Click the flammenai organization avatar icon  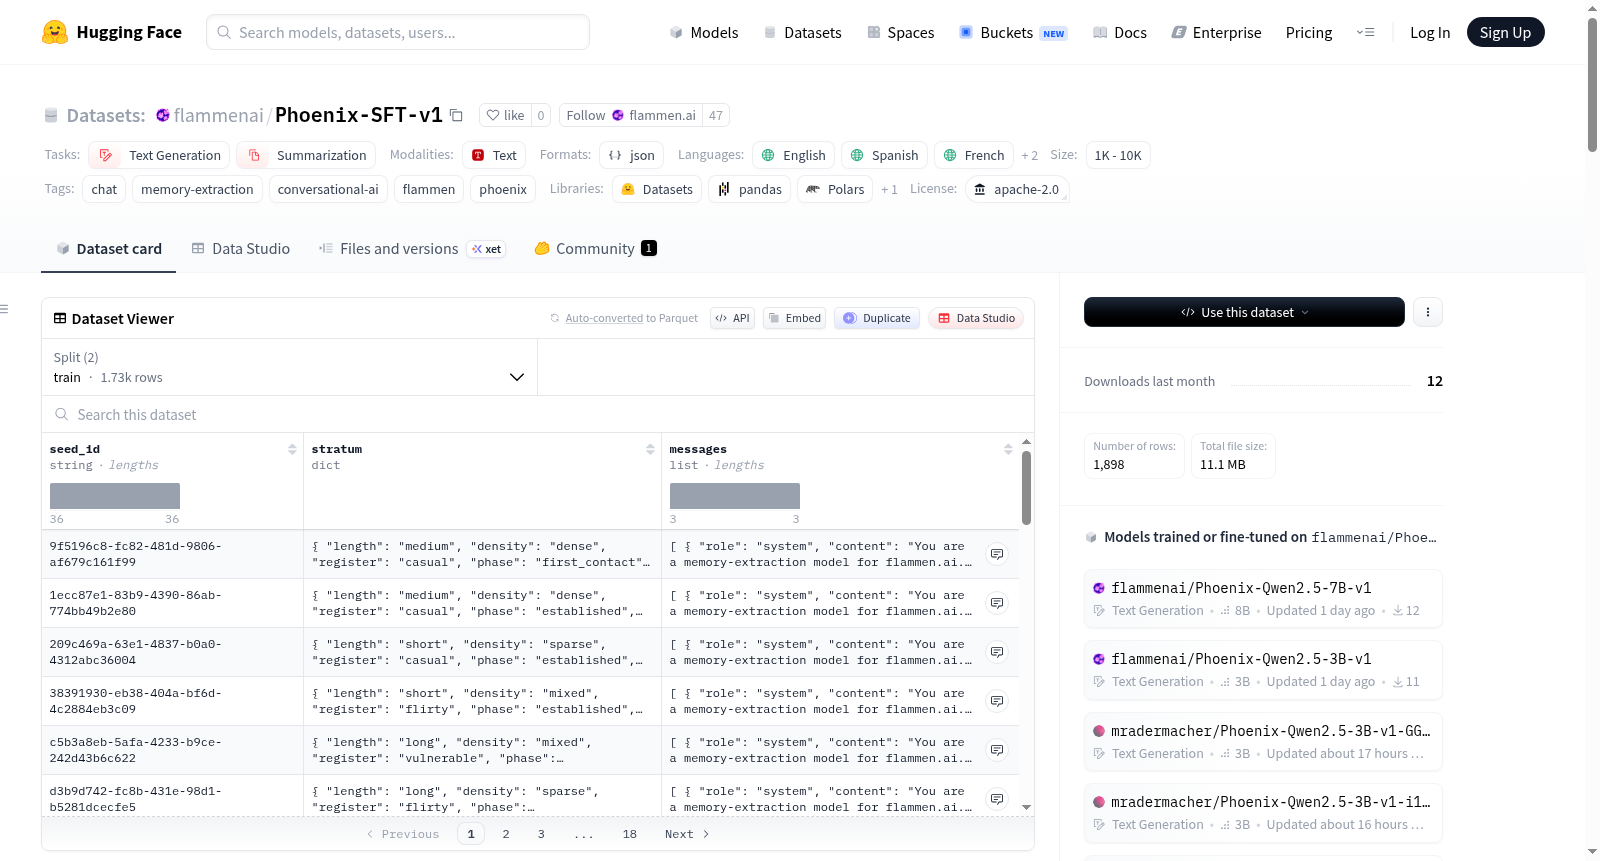pos(163,115)
